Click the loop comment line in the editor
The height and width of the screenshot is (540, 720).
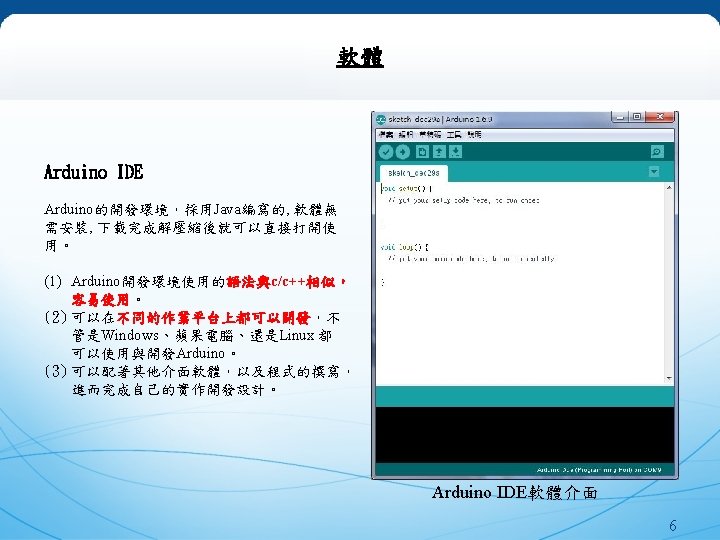click(x=471, y=259)
